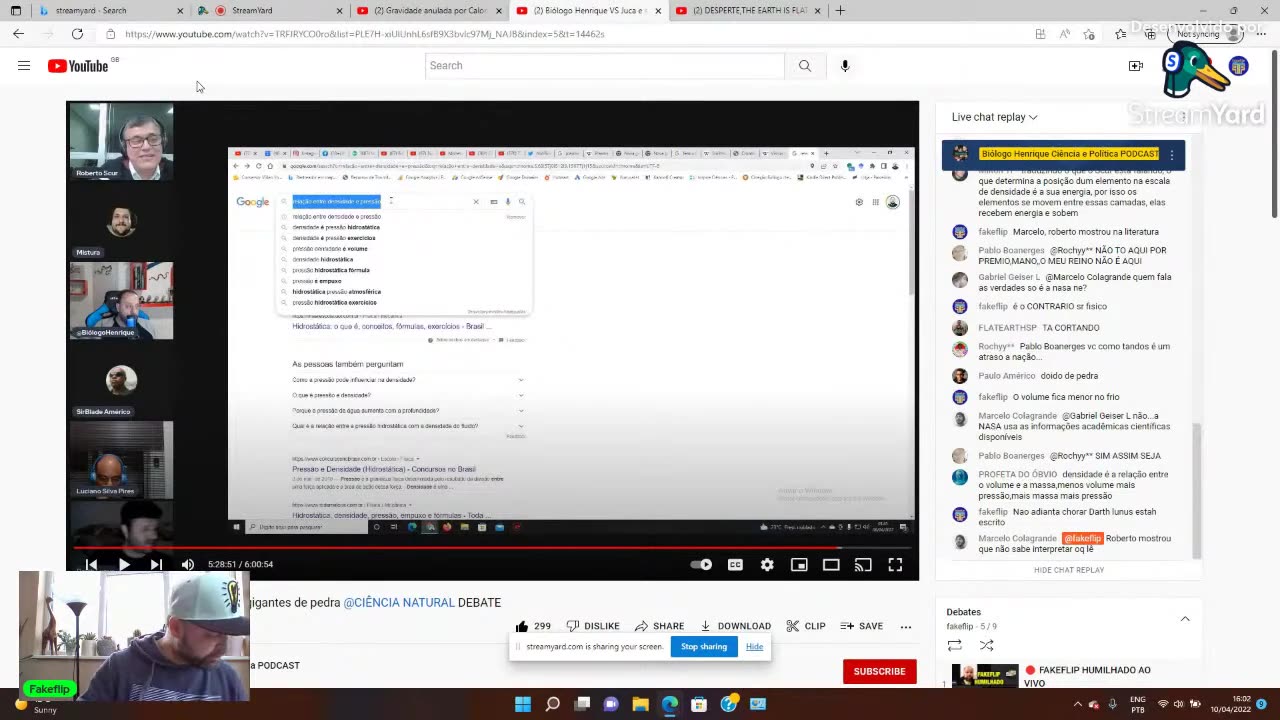
Task: Focus the YouTube Search input field
Action: [605, 66]
